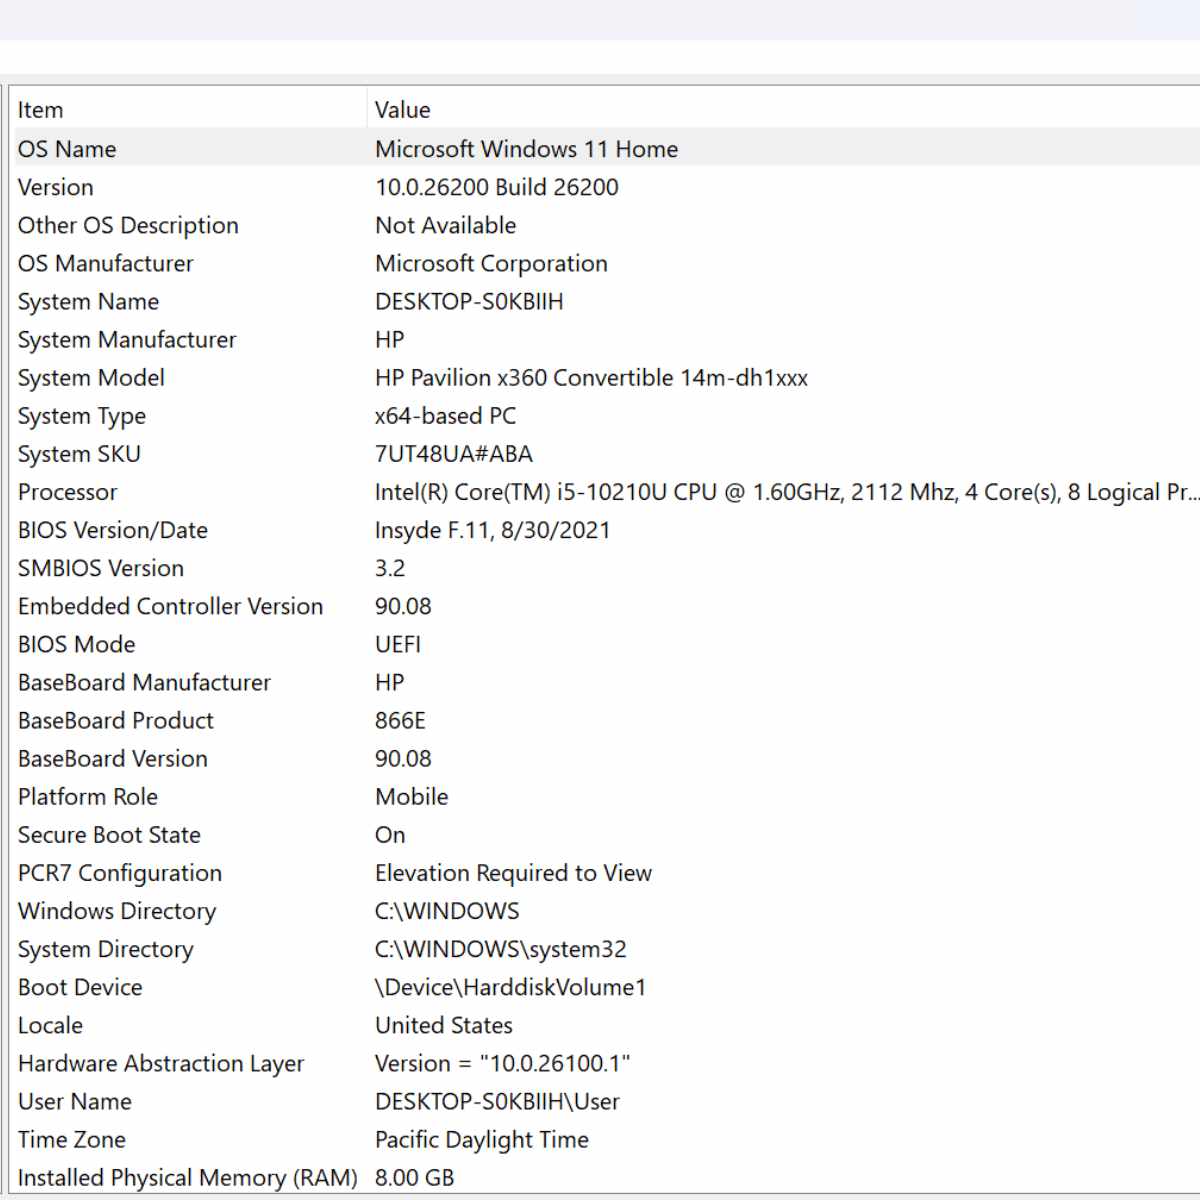Image resolution: width=1200 pixels, height=1200 pixels.
Task: Select the BIOS Mode row label
Action: point(76,644)
